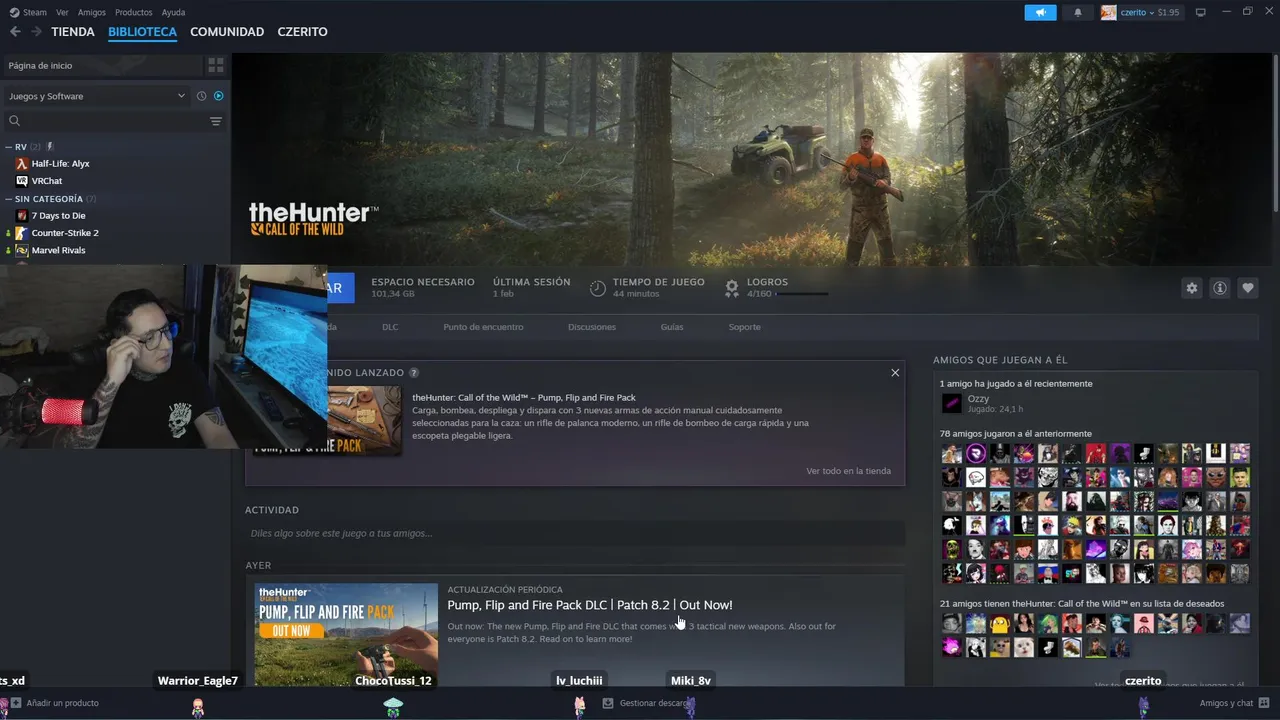Select Marvel Rivals in library
Viewport: 1280px width, 720px height.
point(58,250)
